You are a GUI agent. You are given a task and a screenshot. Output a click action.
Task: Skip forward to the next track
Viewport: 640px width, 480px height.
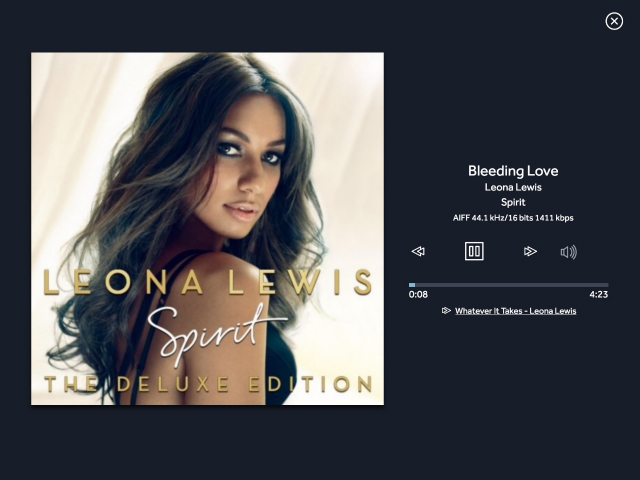tap(530, 251)
